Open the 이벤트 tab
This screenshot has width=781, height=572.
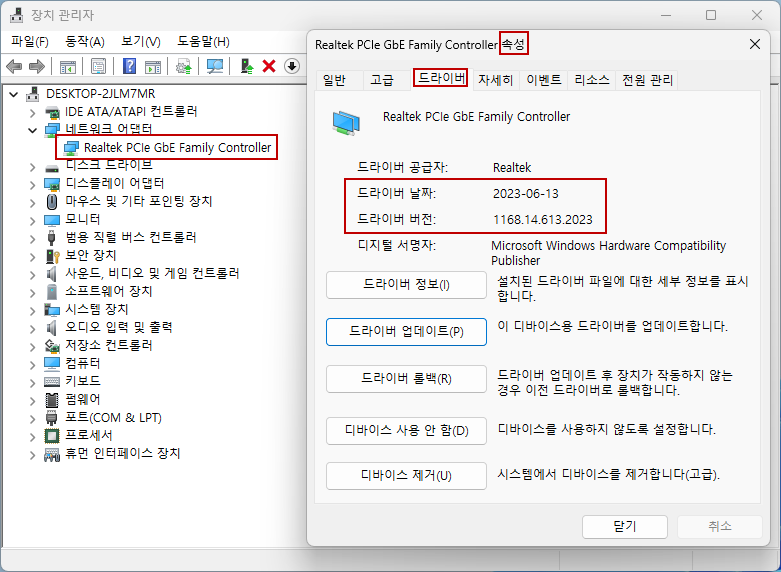pos(543,80)
